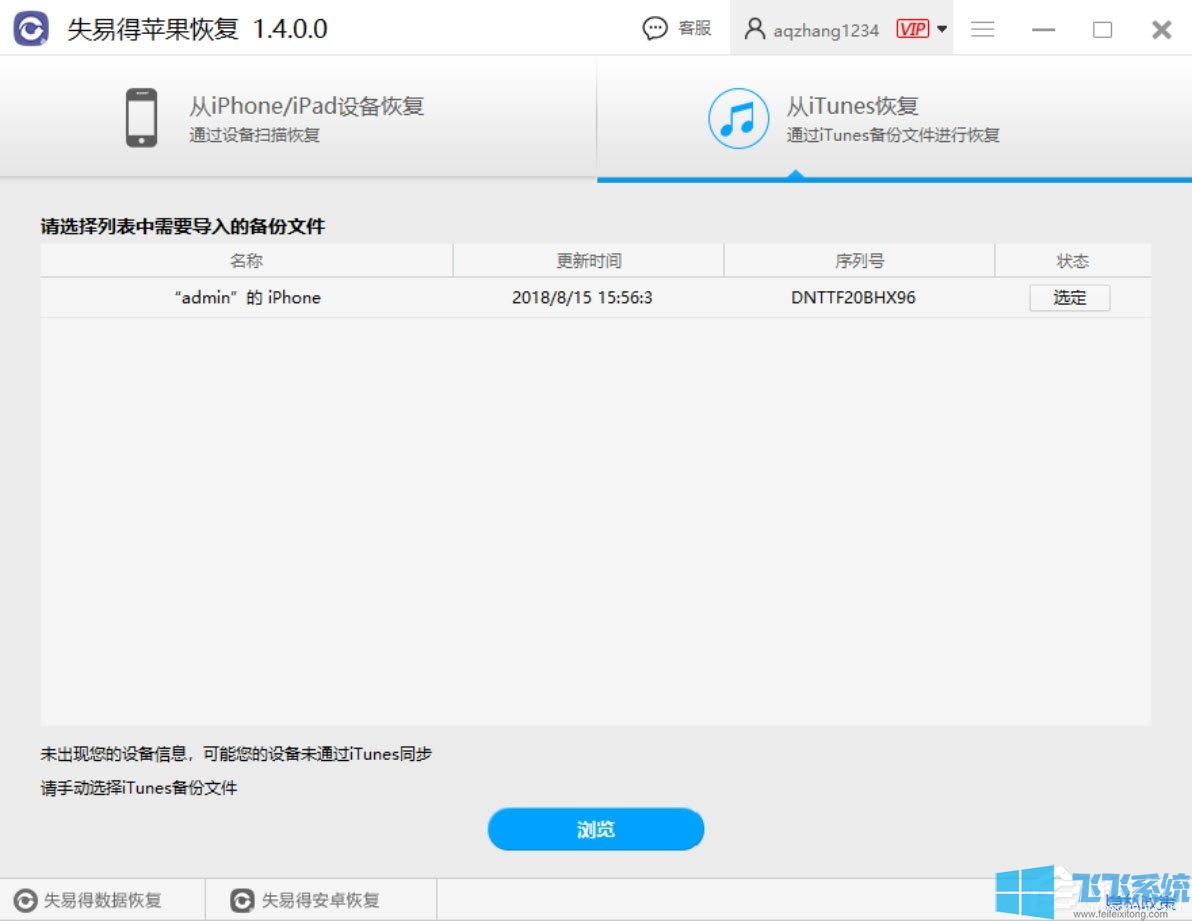
Task: Click the iPhone device icon on the left tab
Action: tap(141, 116)
